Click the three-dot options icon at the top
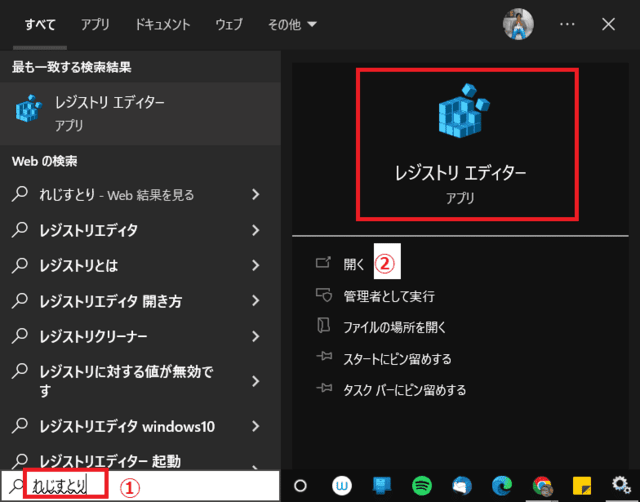 click(567, 23)
